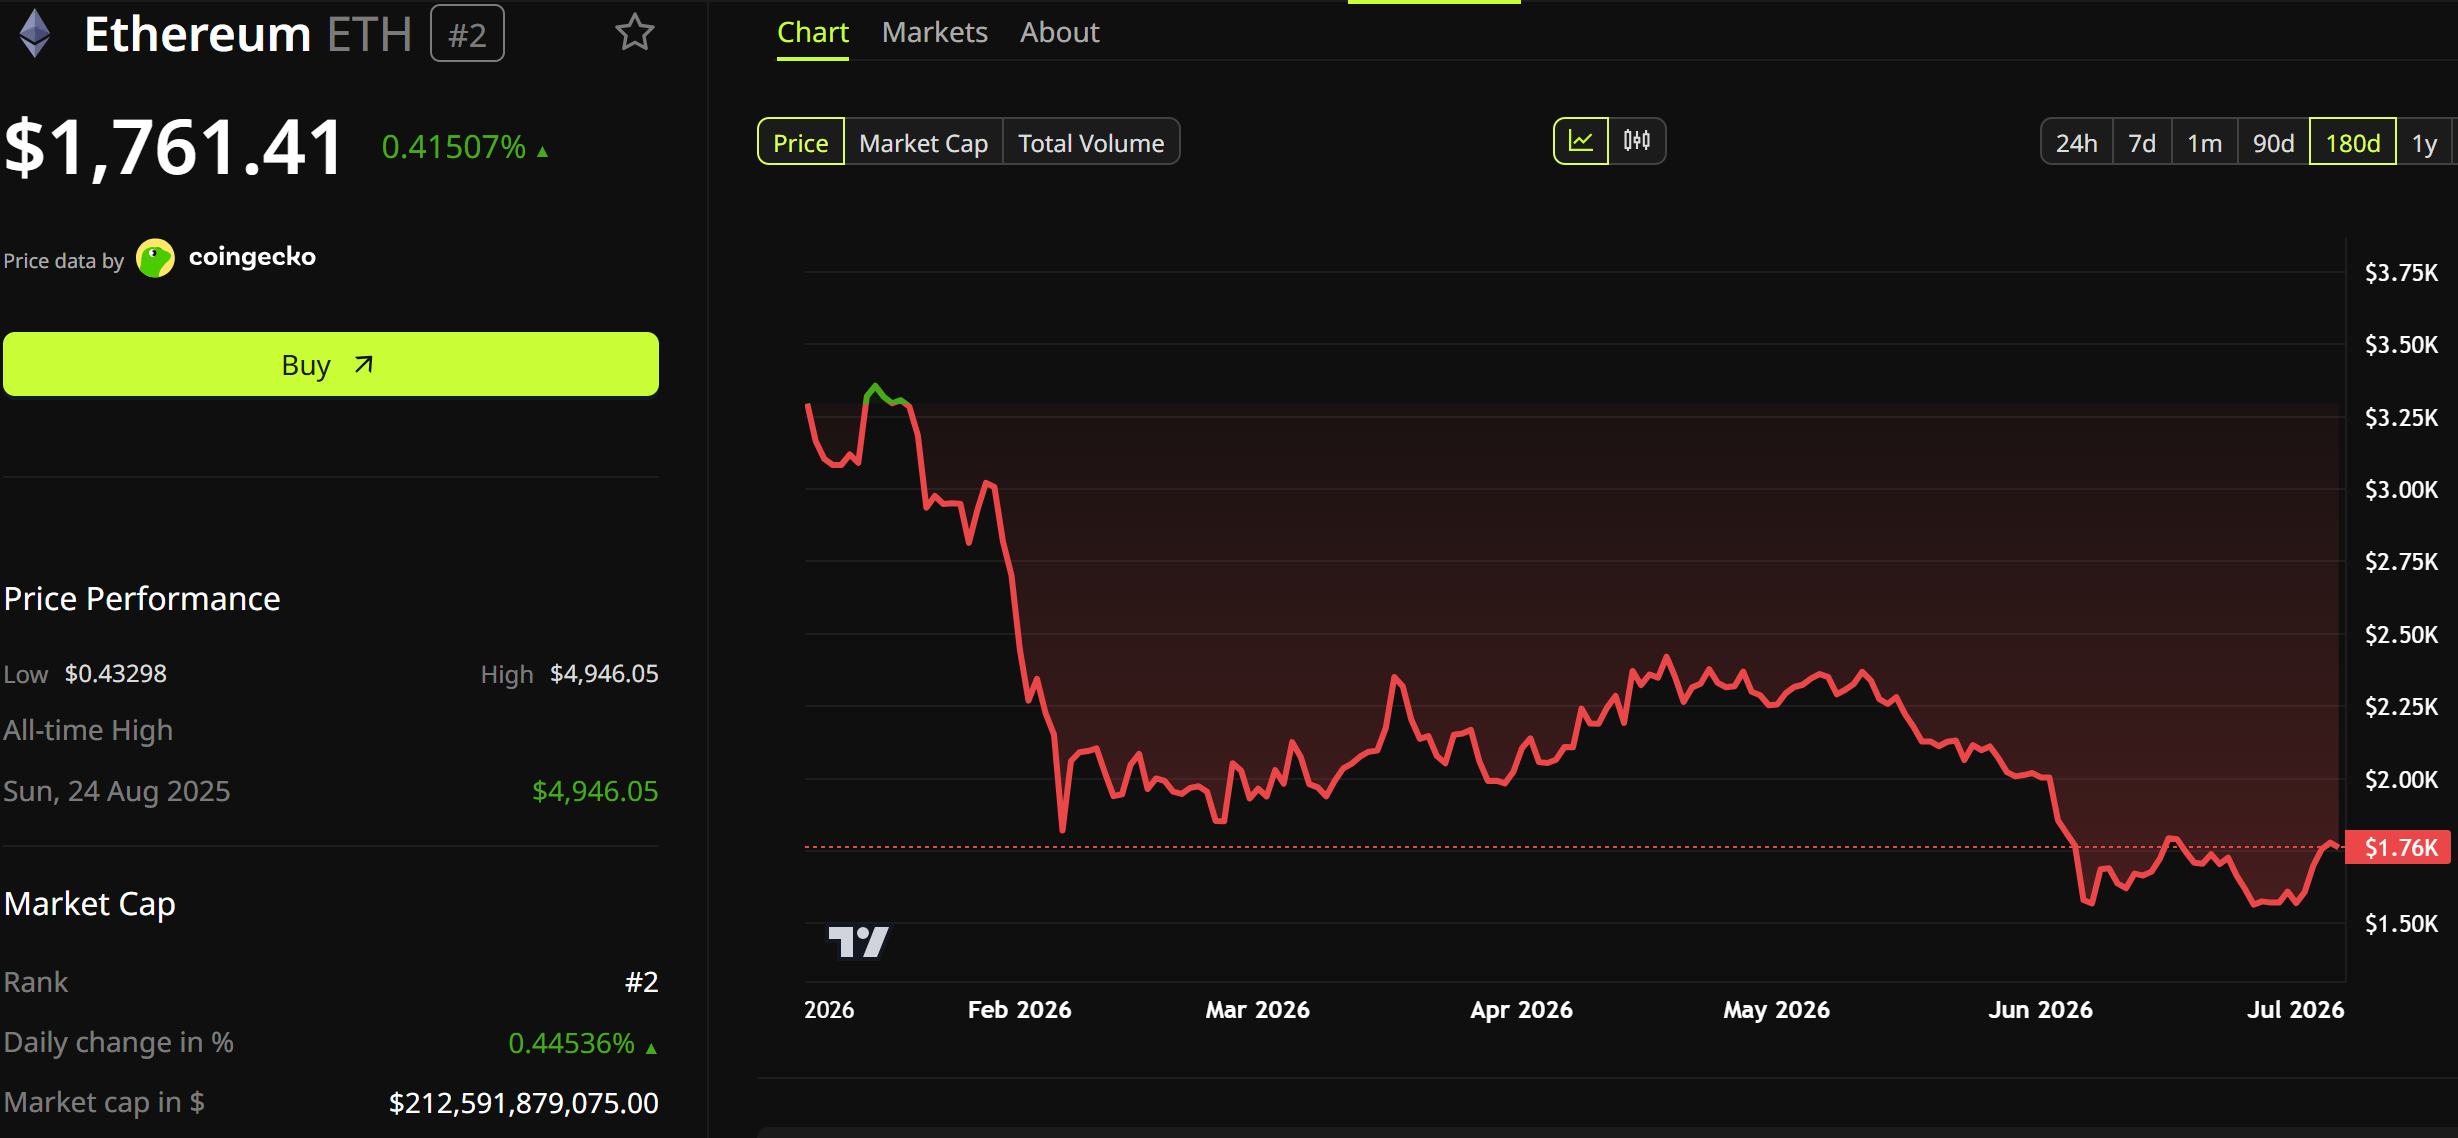Viewport: 2458px width, 1138px height.
Task: Click the May 2026 axis label
Action: click(1776, 1010)
